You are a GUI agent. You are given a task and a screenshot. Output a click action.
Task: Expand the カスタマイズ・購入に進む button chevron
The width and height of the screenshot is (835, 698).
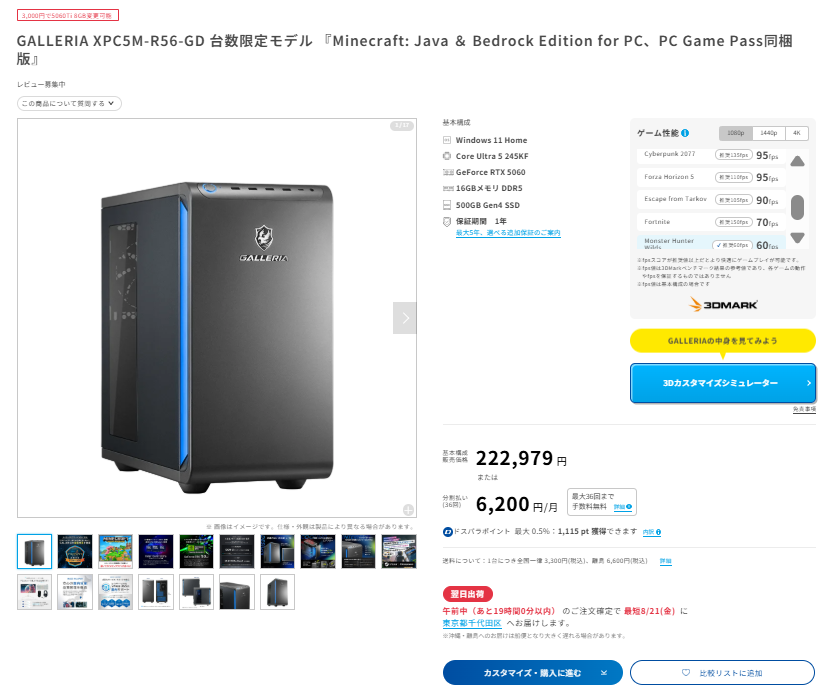point(604,673)
